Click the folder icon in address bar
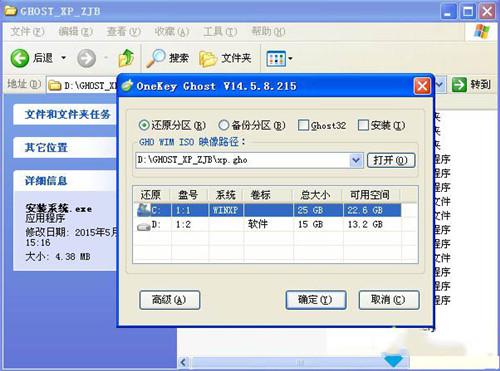 (55, 86)
